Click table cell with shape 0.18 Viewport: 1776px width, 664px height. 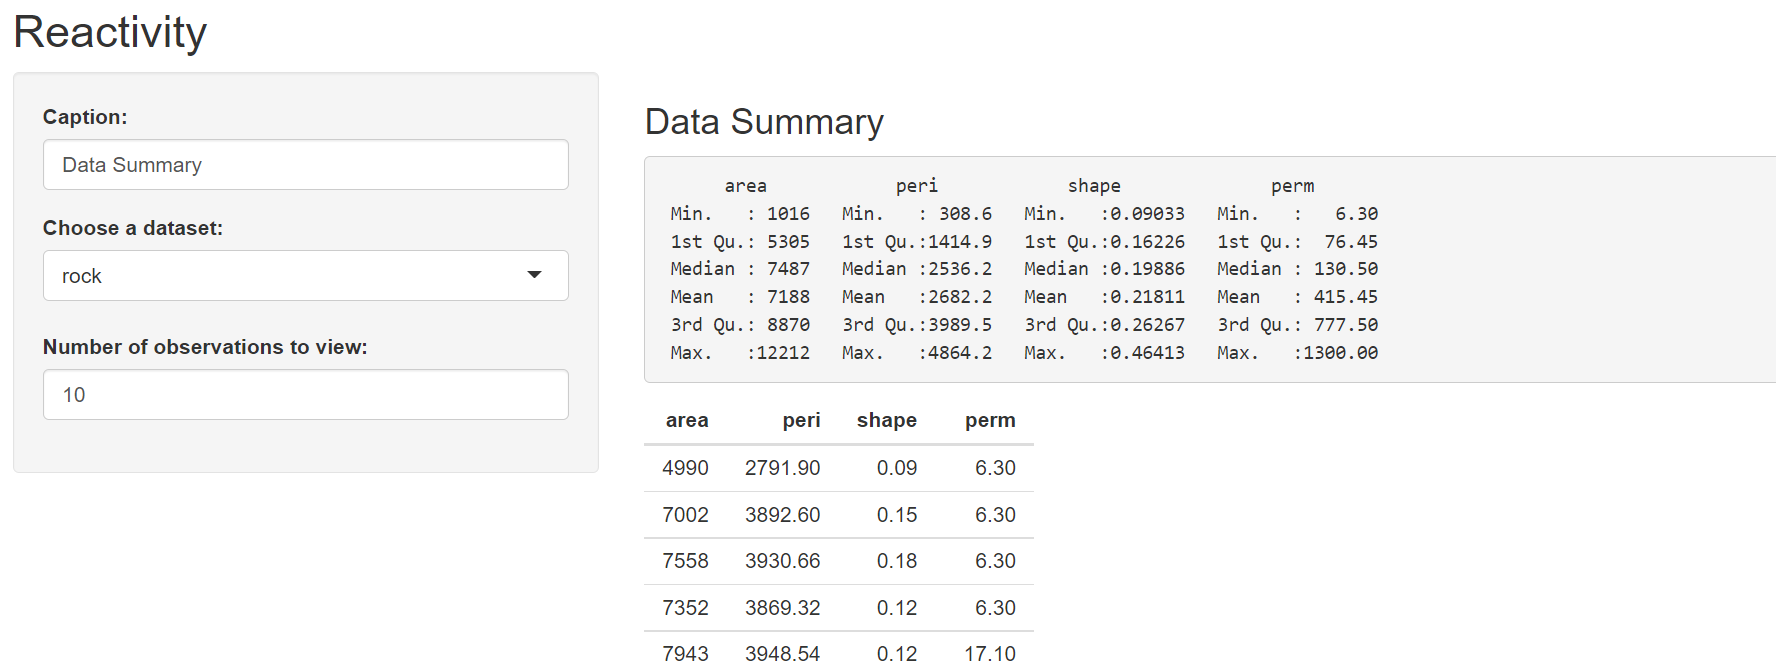point(897,561)
